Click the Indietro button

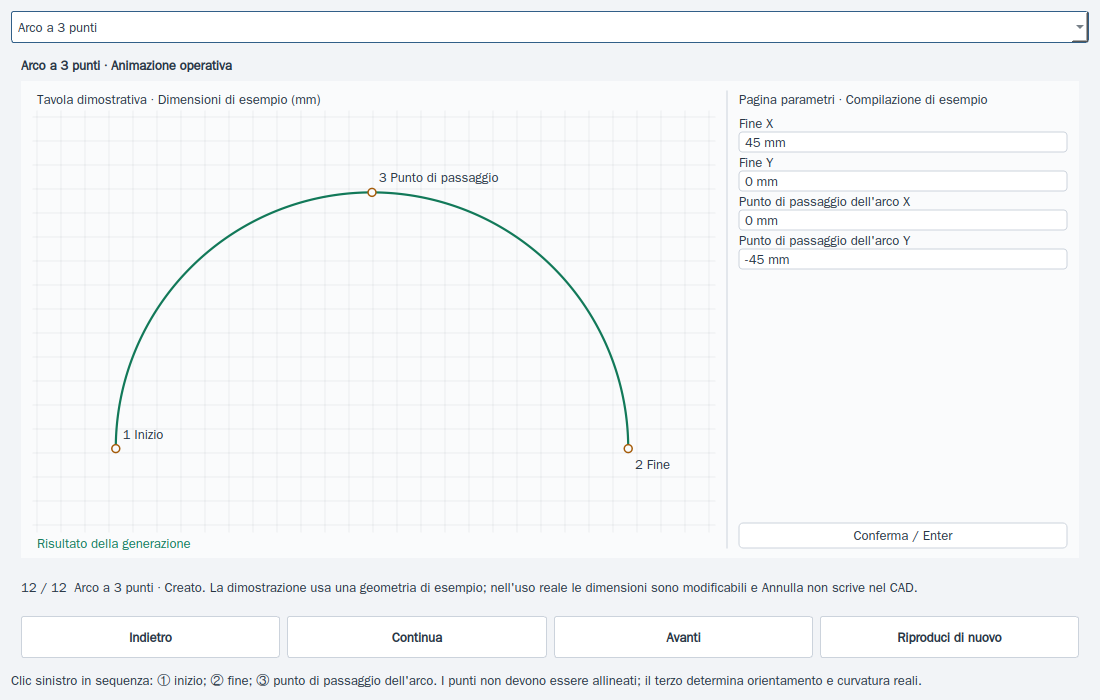(x=150, y=637)
